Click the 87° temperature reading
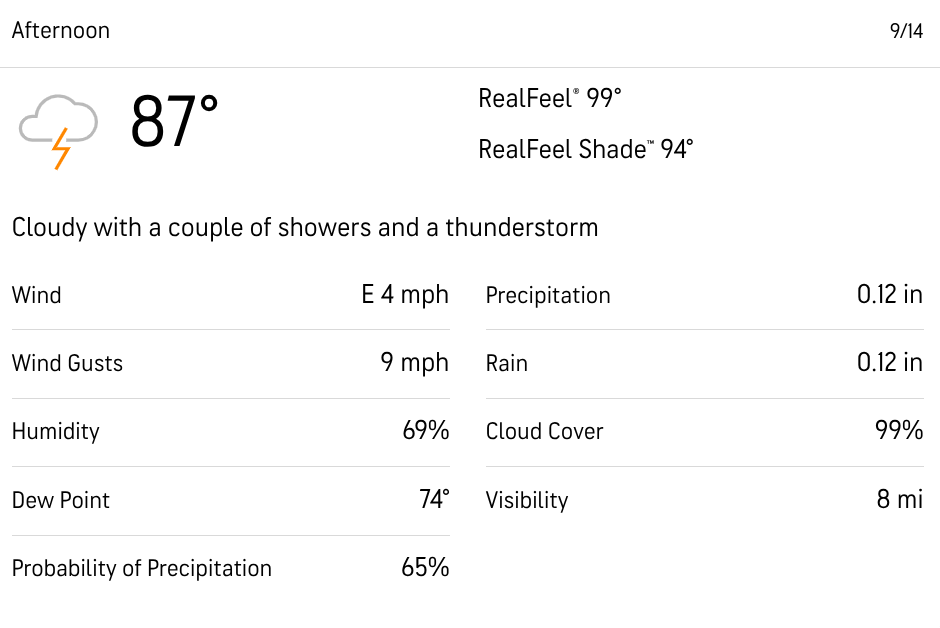The height and width of the screenshot is (628, 940). tap(174, 121)
